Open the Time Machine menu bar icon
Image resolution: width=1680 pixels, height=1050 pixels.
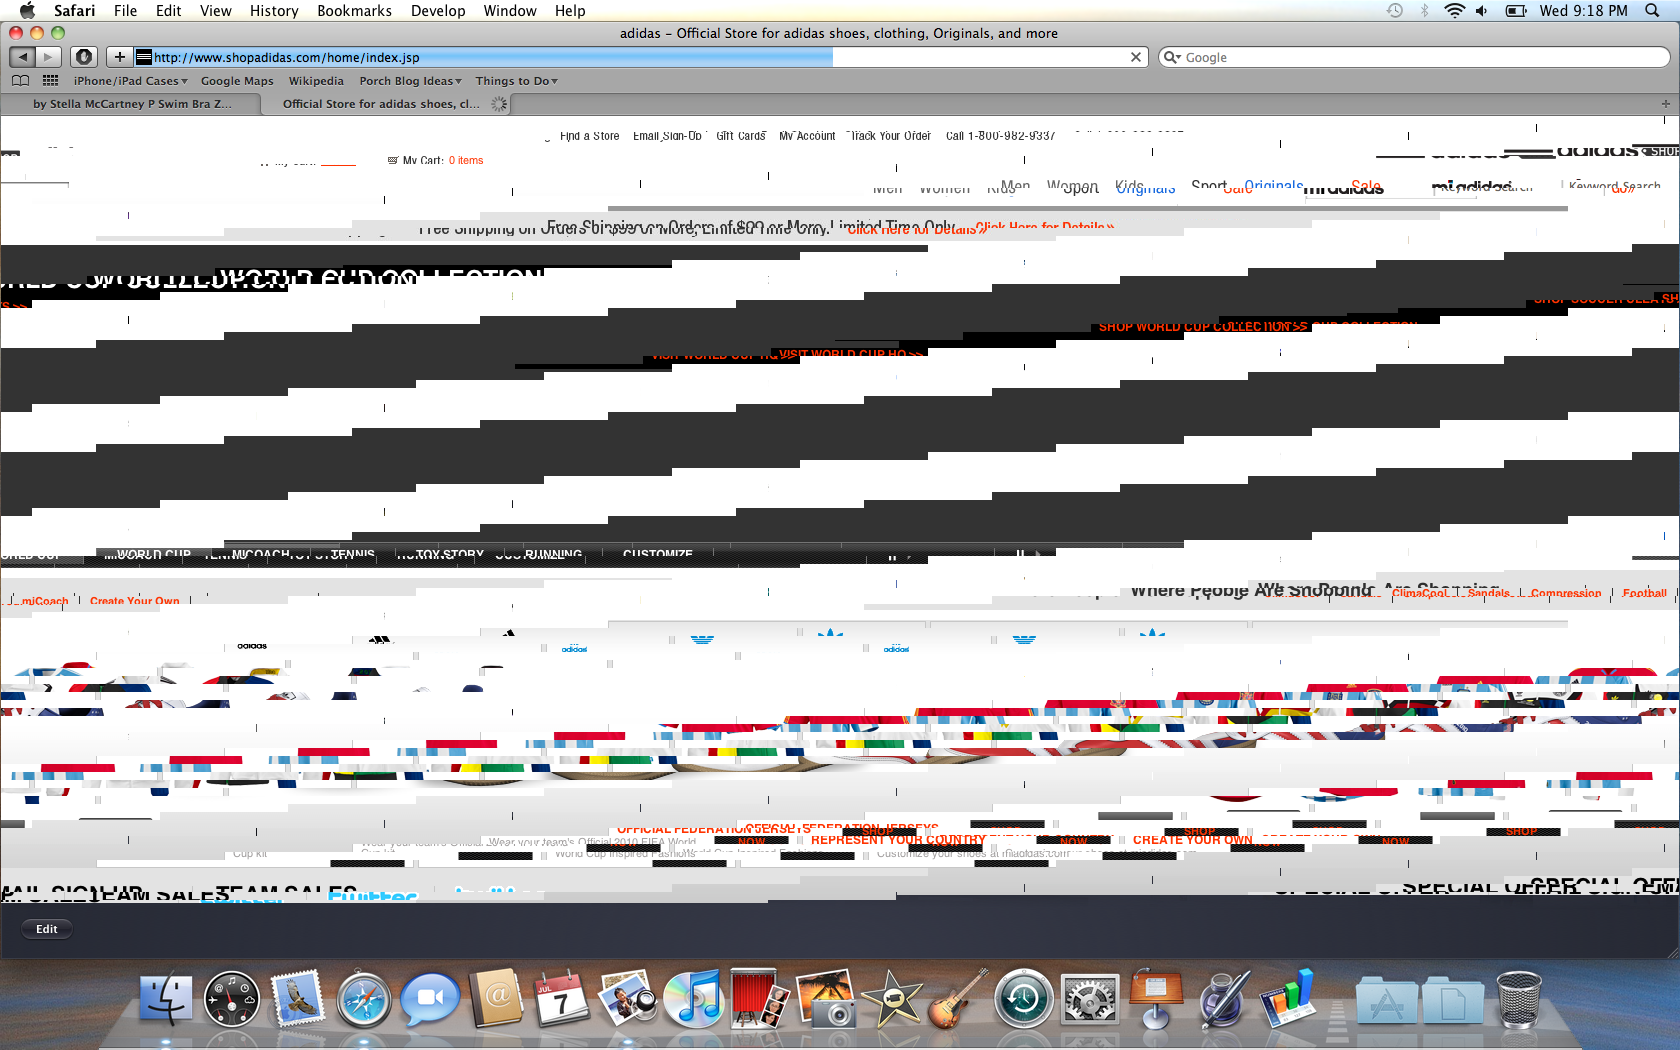1395,10
